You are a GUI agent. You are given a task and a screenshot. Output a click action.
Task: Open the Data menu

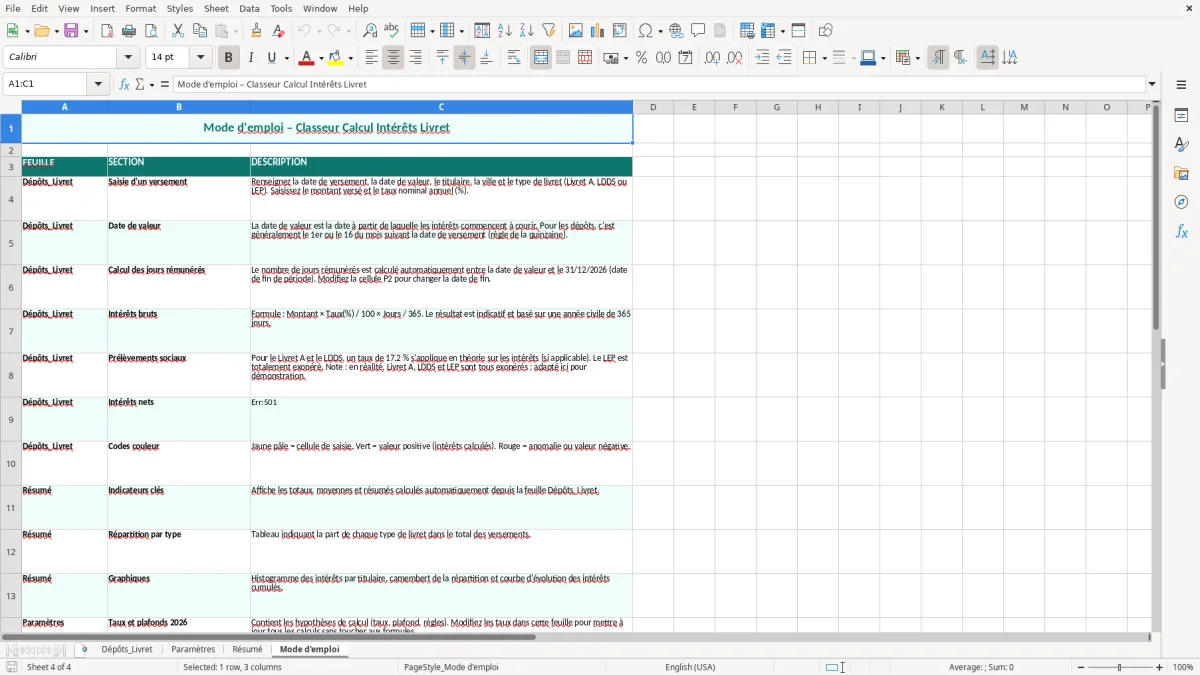(x=249, y=8)
